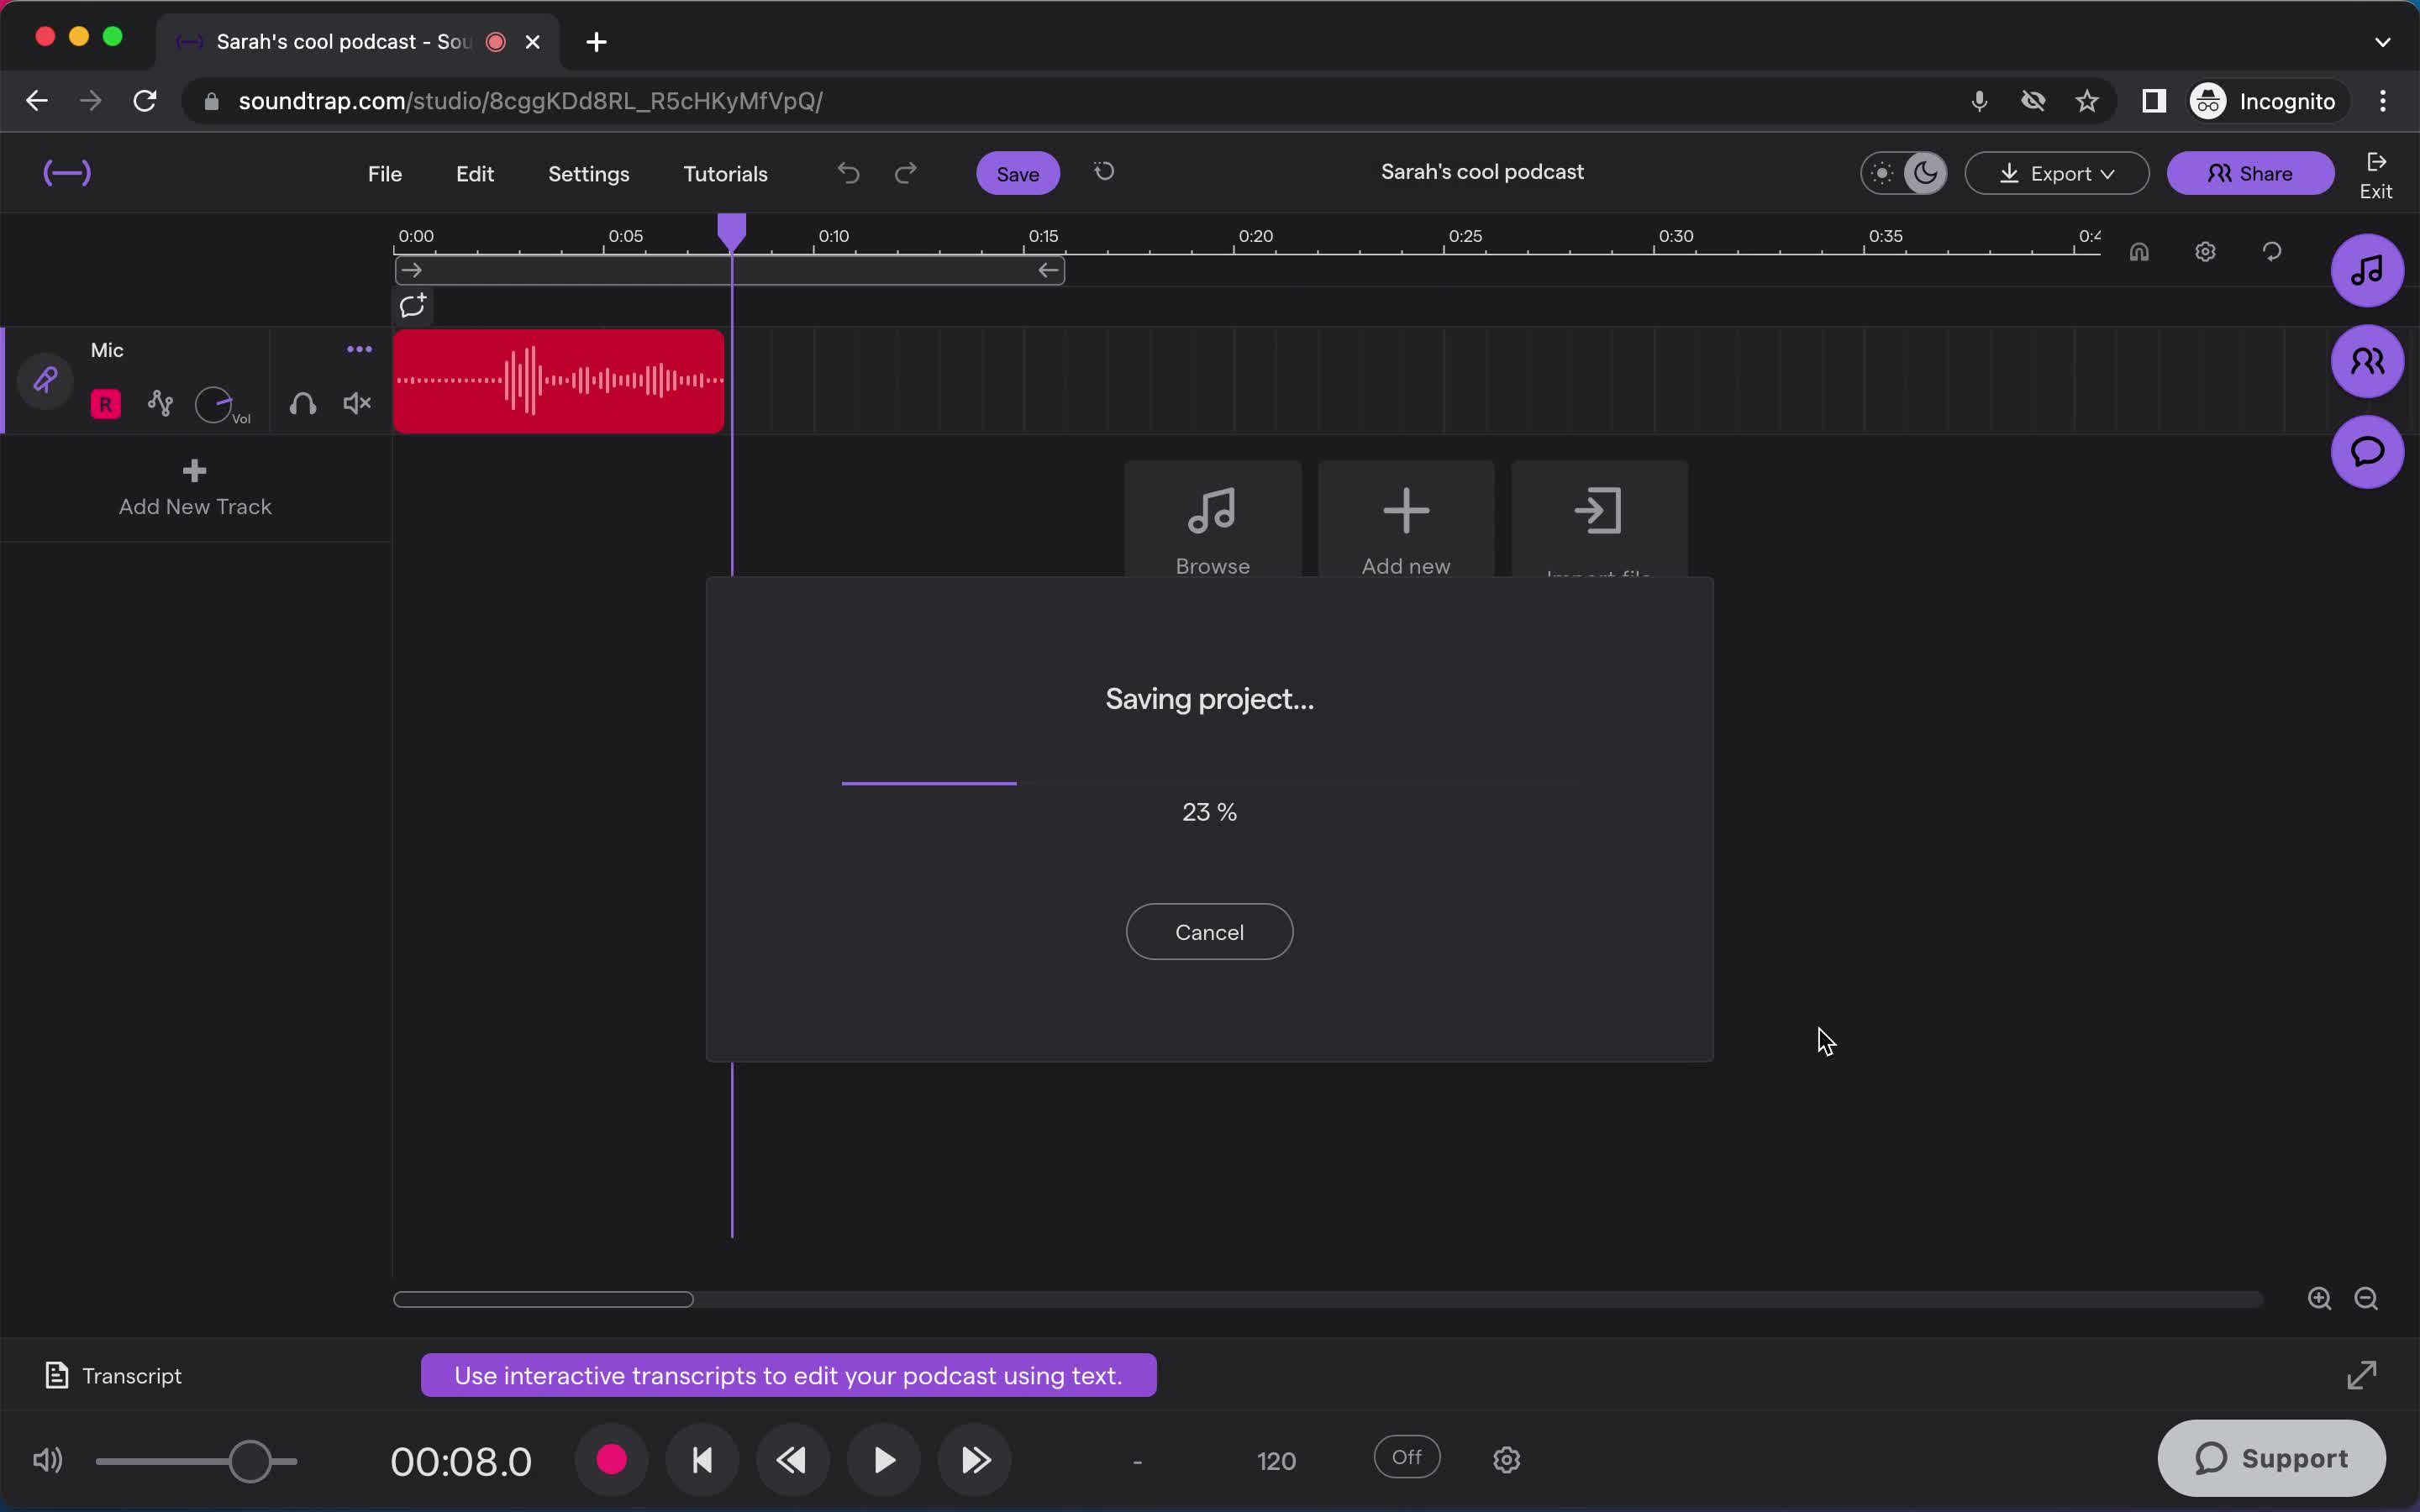Screen dimensions: 2420x1512
Task: Select the Tutorials menu item
Action: tap(725, 172)
